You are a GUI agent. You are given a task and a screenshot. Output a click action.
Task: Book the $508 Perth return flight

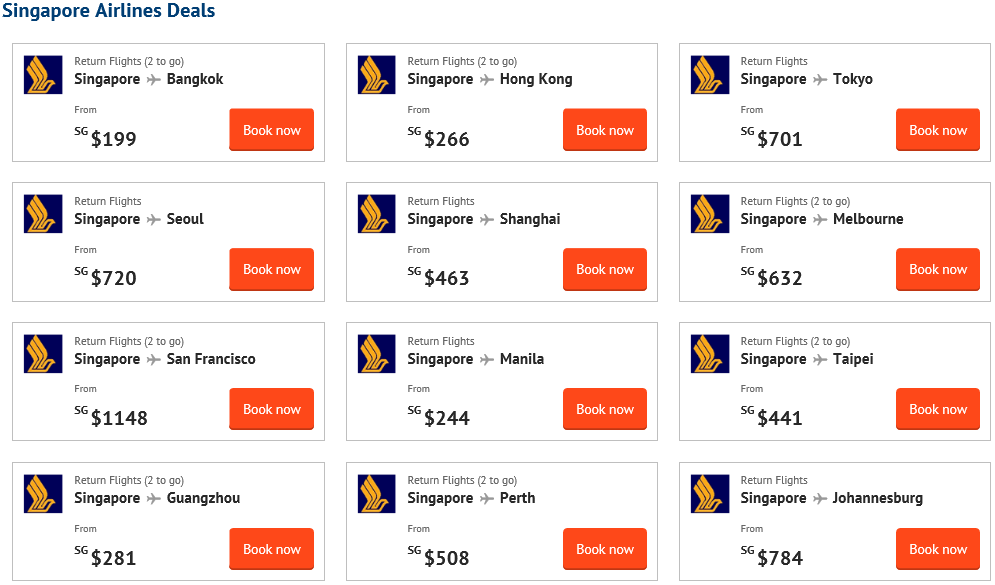tap(605, 549)
